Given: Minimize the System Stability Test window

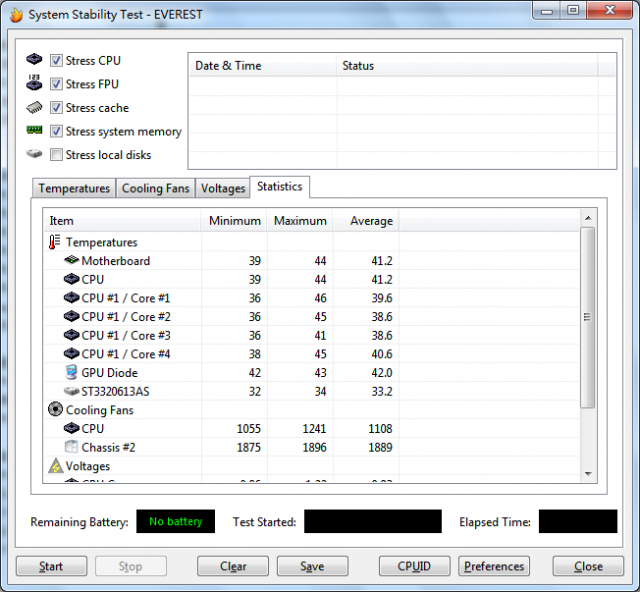Looking at the screenshot, I should coord(547,10).
